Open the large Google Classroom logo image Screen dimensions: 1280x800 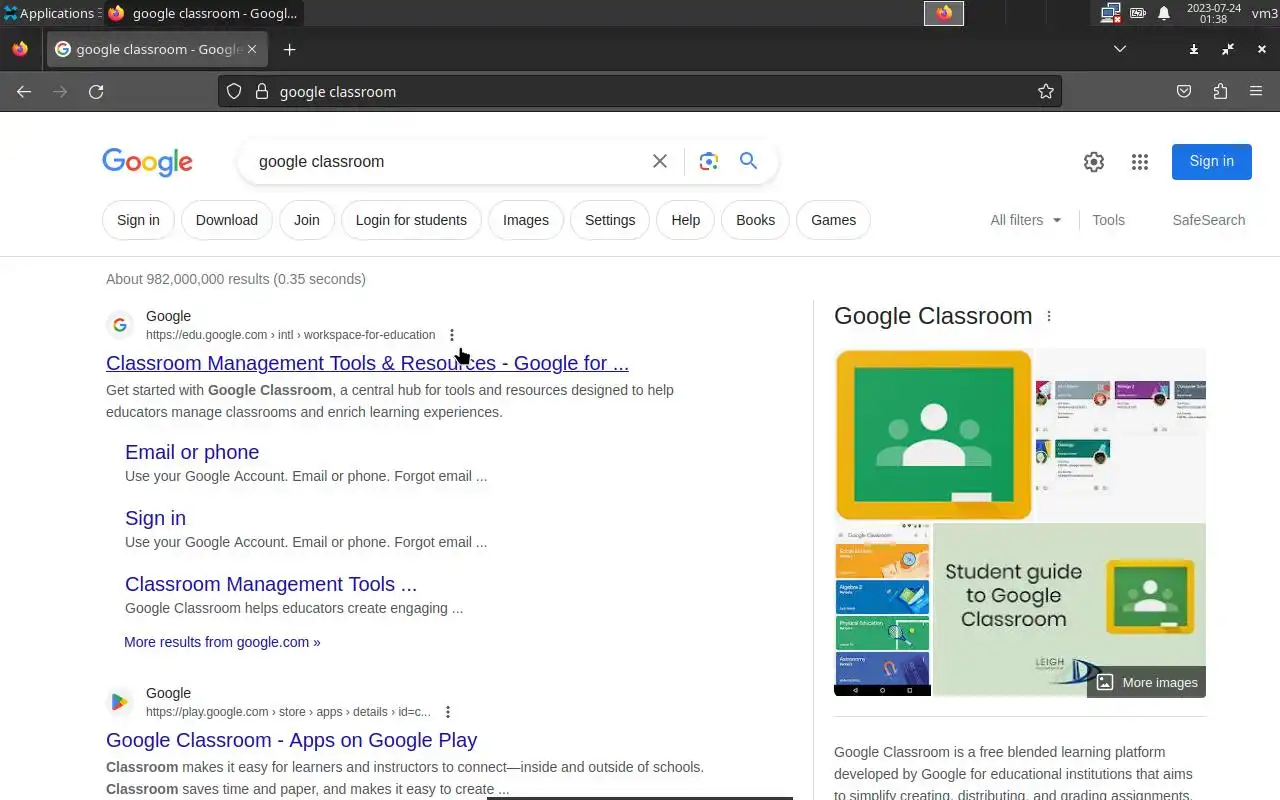933,434
